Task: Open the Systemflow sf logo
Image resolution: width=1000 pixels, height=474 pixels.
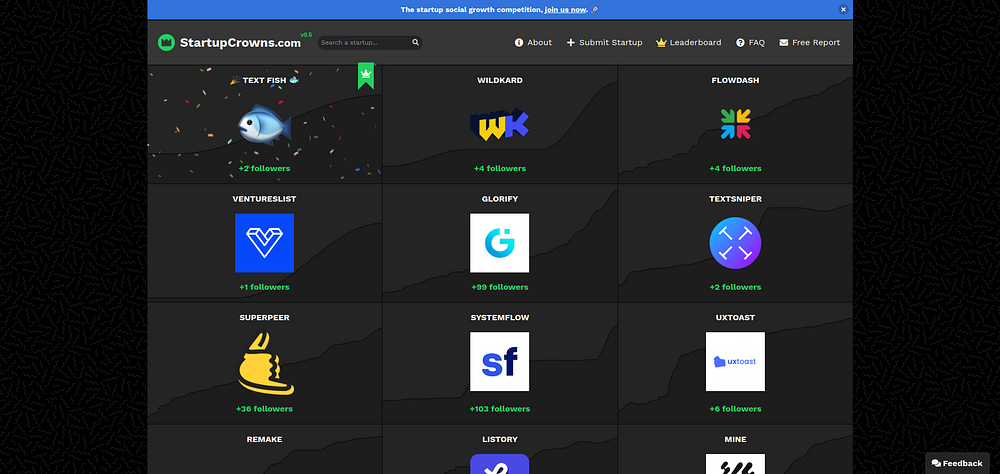Action: pyautogui.click(x=499, y=362)
